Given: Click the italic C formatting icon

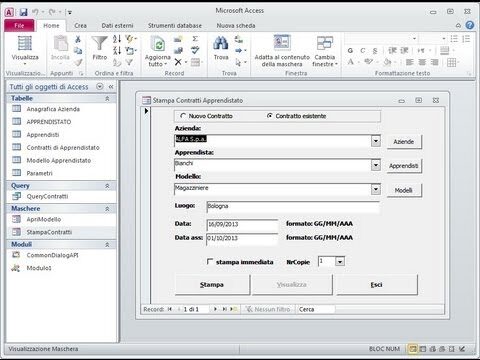Looking at the screenshot, I should click(363, 51).
